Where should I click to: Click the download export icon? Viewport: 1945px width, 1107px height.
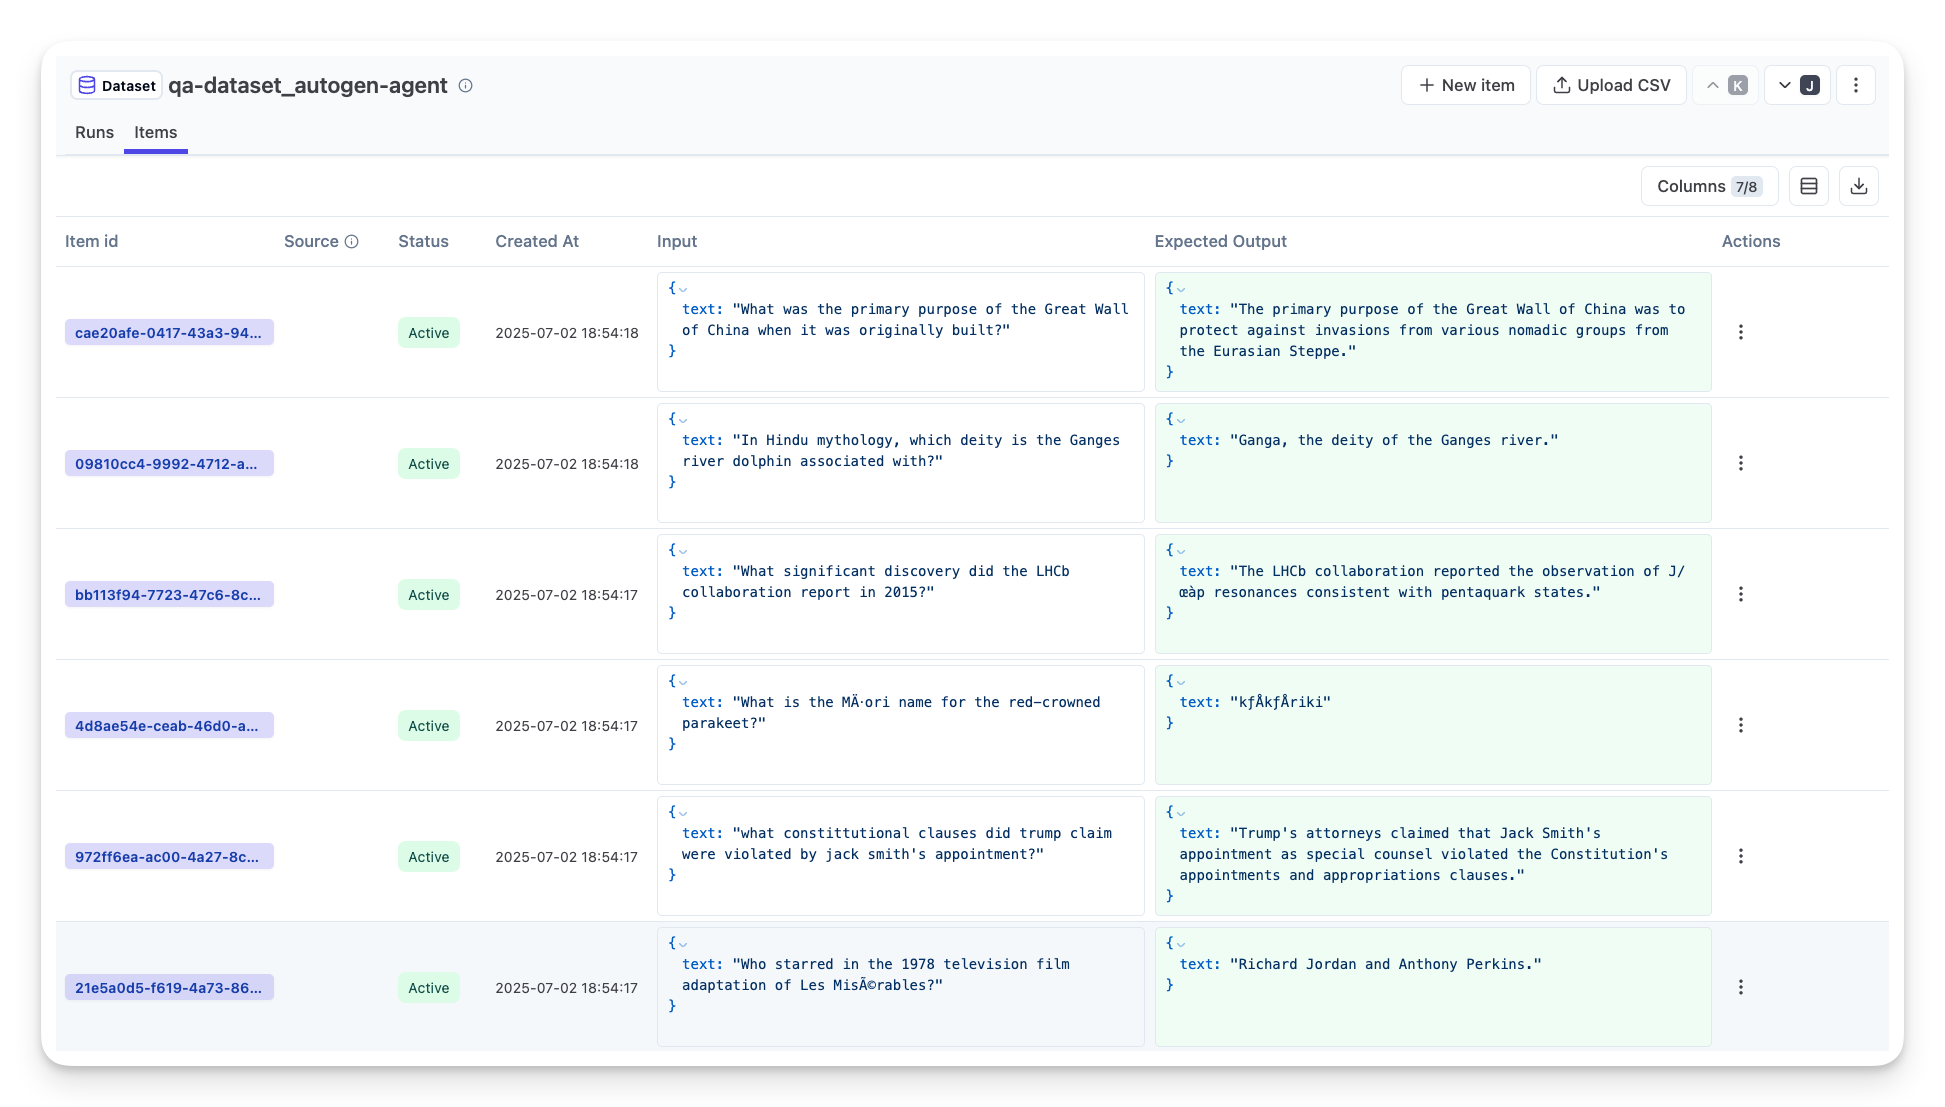point(1858,186)
